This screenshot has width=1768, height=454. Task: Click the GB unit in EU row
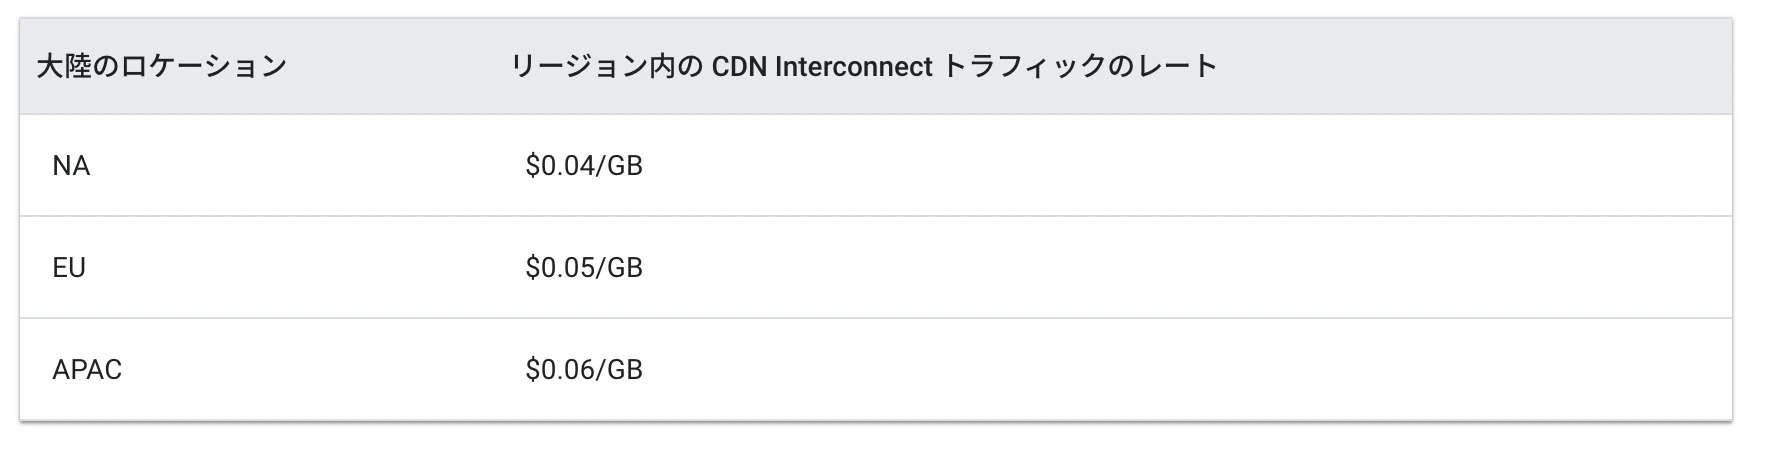point(625,267)
